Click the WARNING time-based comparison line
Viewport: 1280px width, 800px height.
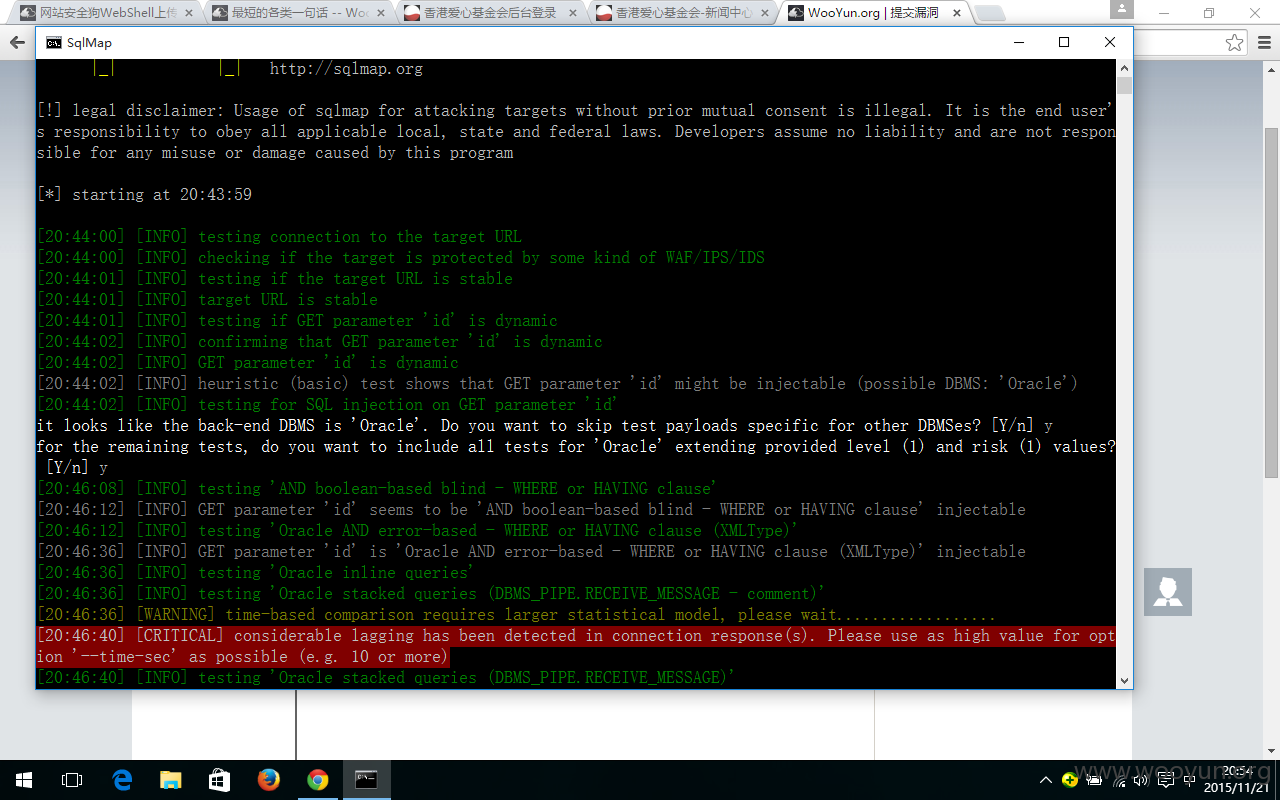(x=516, y=615)
